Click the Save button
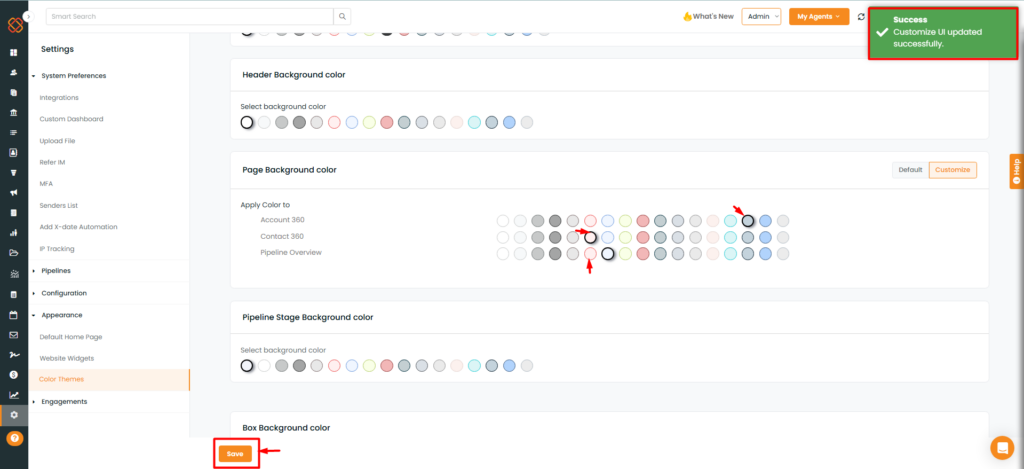Image resolution: width=1024 pixels, height=469 pixels. coord(235,453)
